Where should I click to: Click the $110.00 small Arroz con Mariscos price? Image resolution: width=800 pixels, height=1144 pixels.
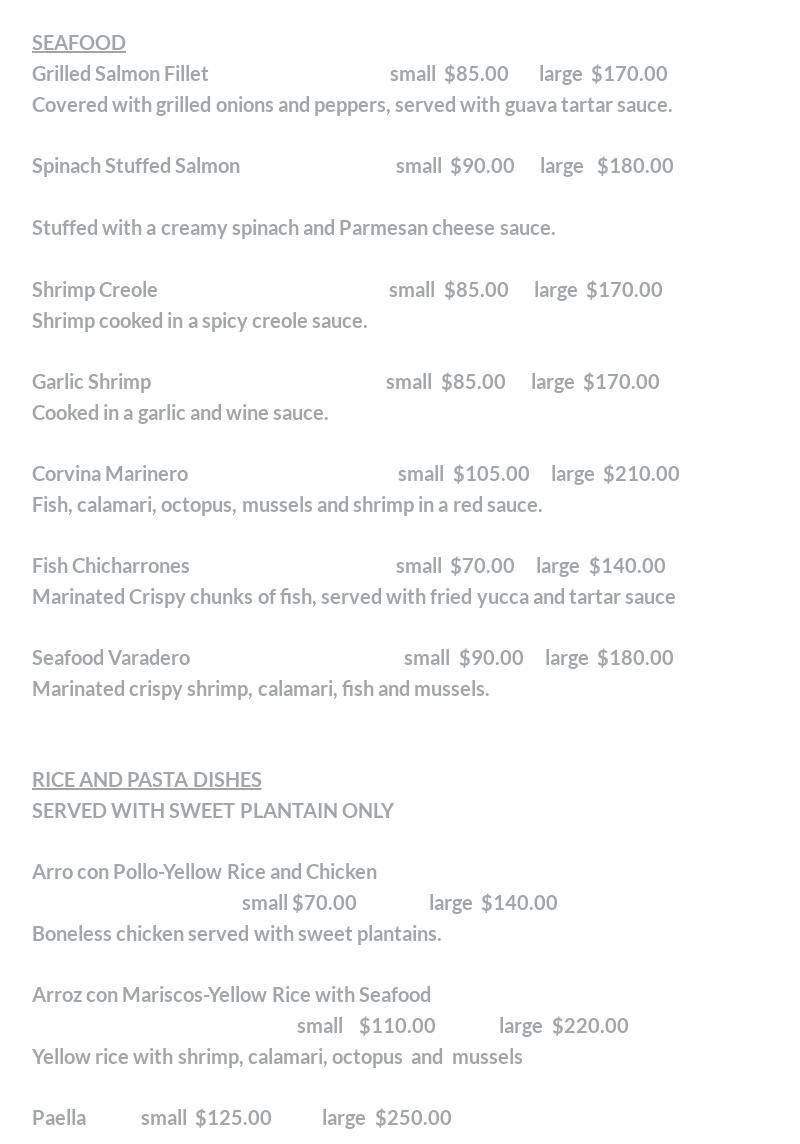coord(397,1025)
